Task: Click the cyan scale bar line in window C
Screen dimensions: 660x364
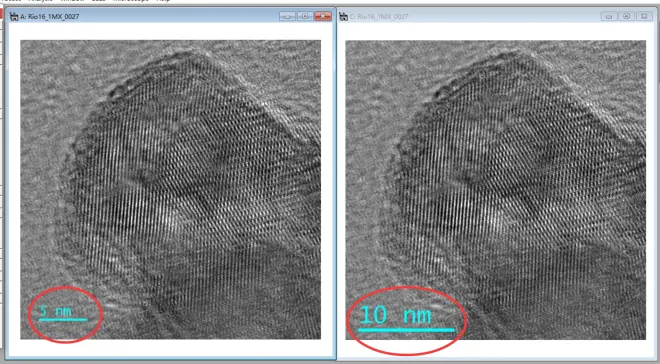Action: click(407, 330)
